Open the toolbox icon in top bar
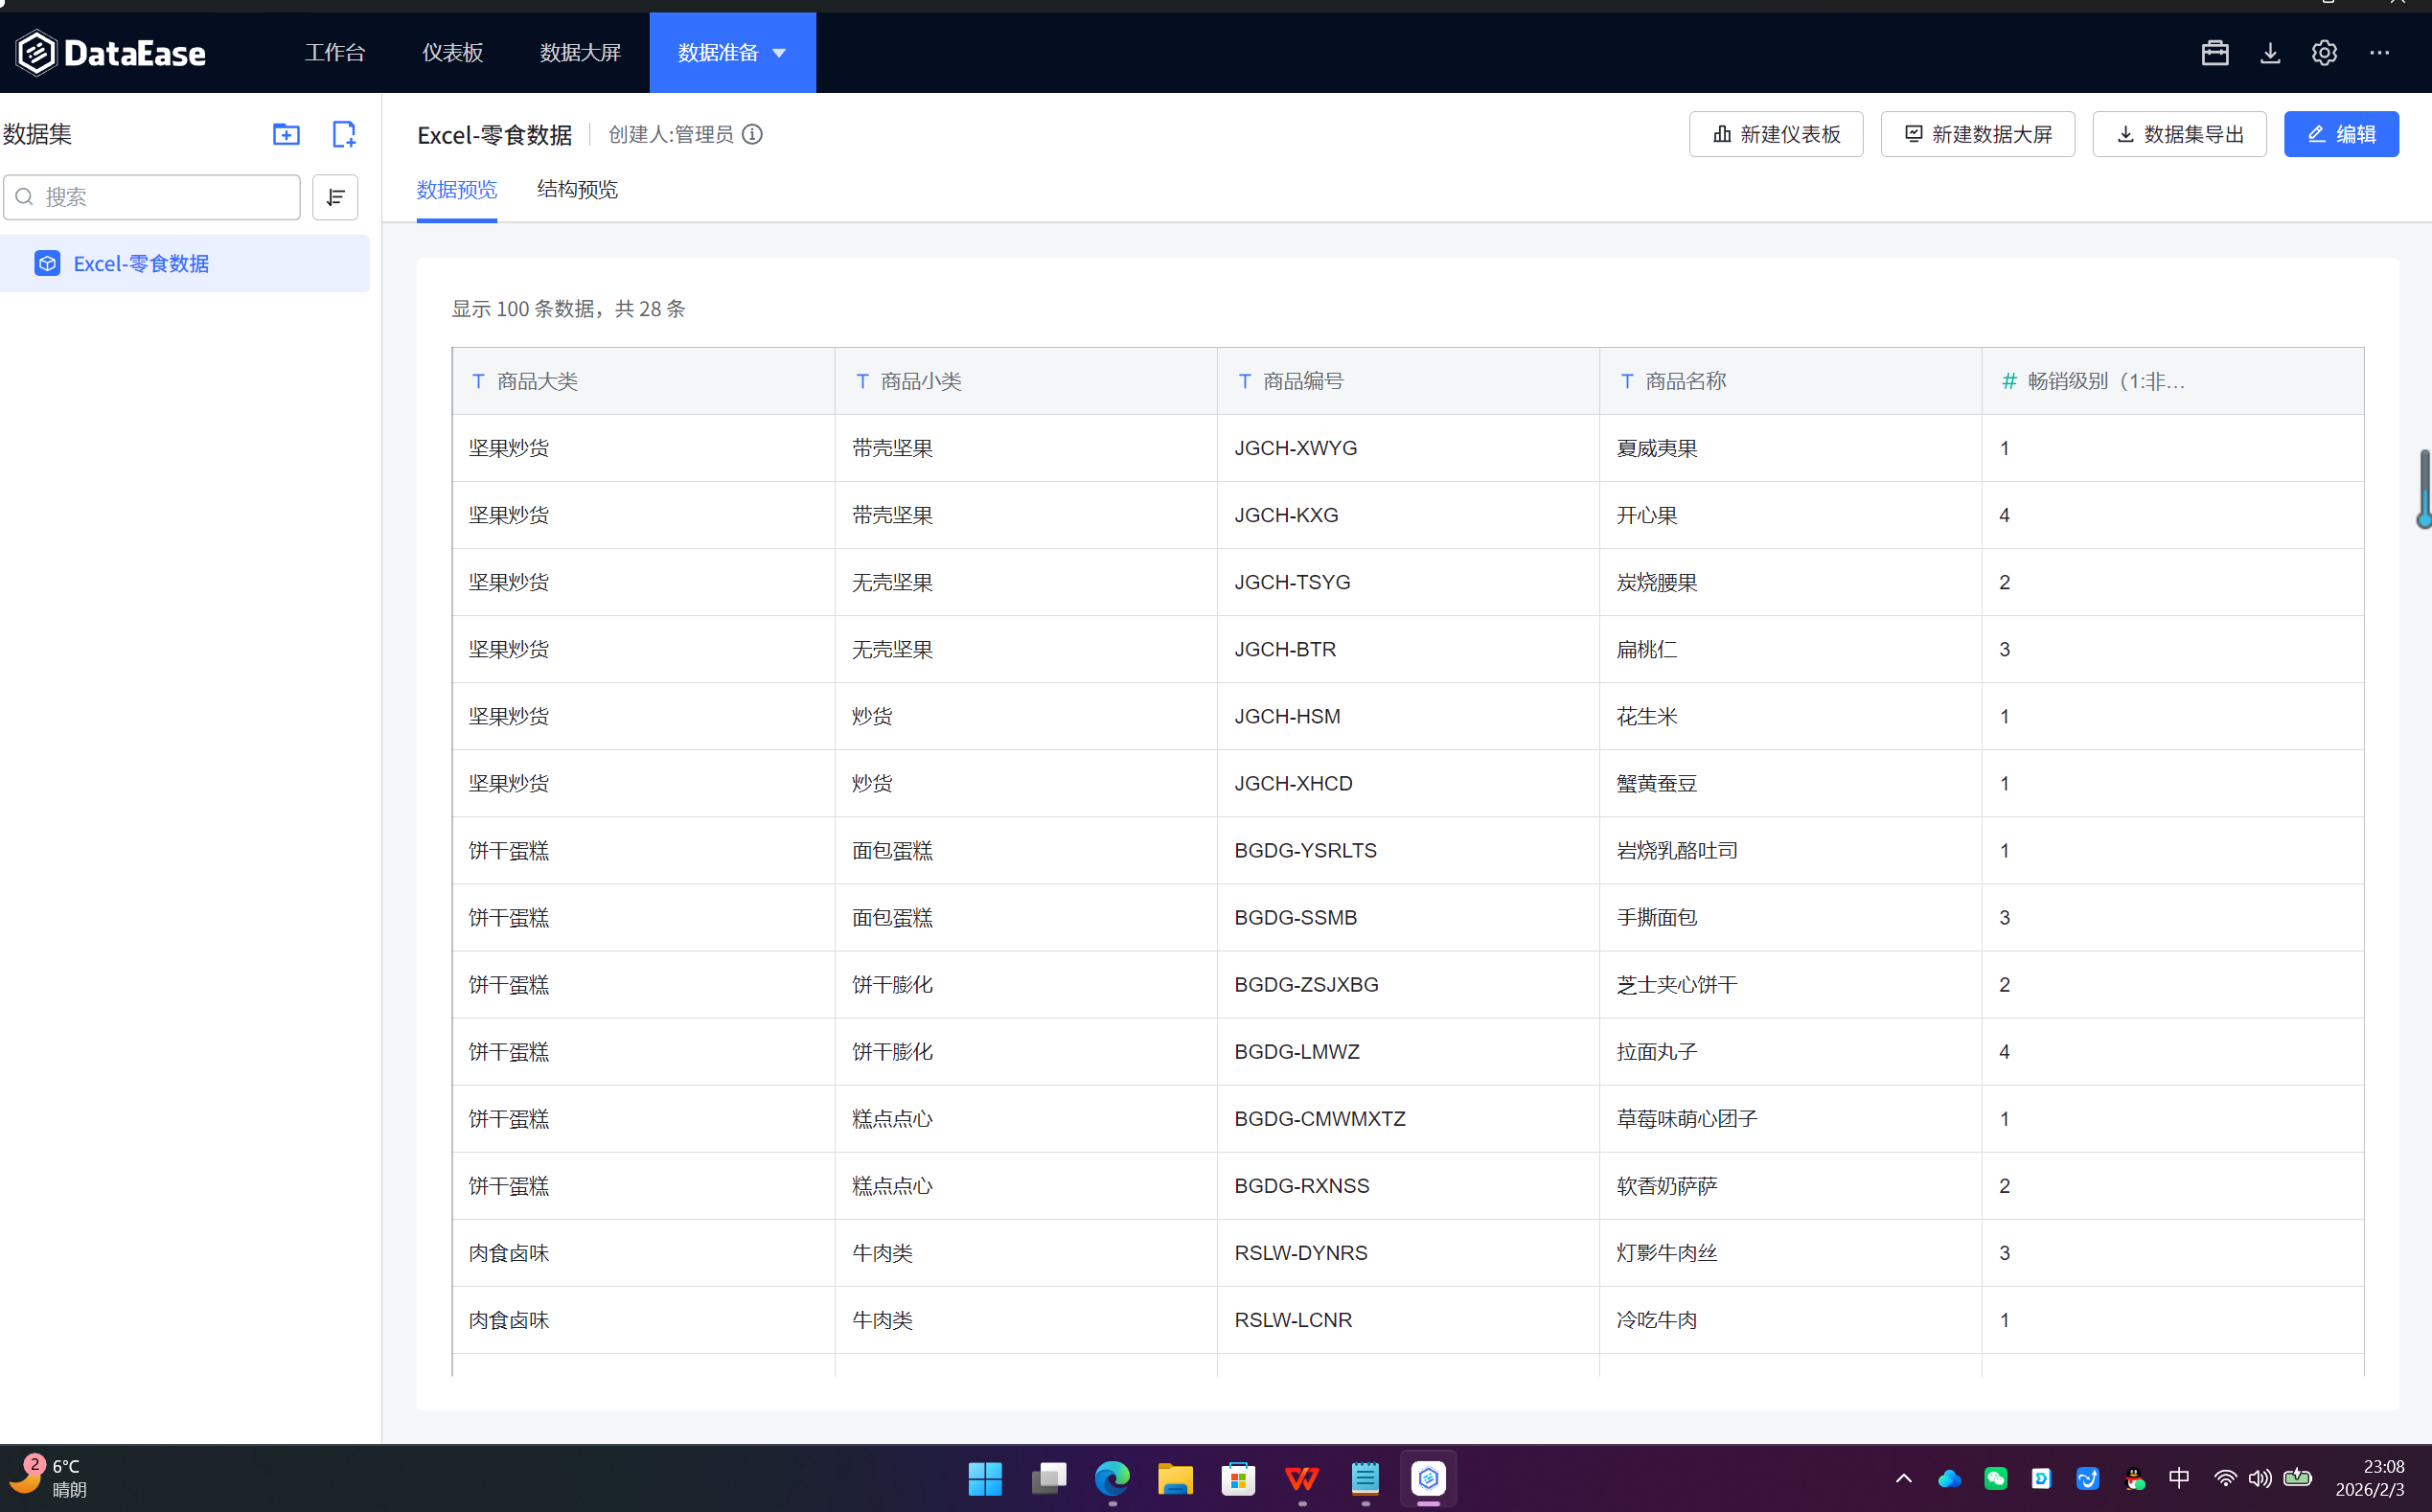The width and height of the screenshot is (2432, 1512). 2214,53
